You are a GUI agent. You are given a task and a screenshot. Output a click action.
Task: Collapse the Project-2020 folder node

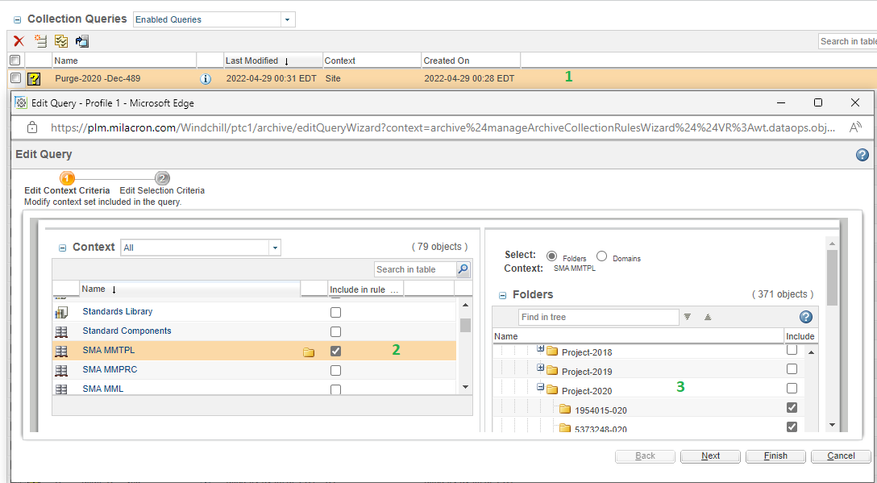tap(540, 388)
